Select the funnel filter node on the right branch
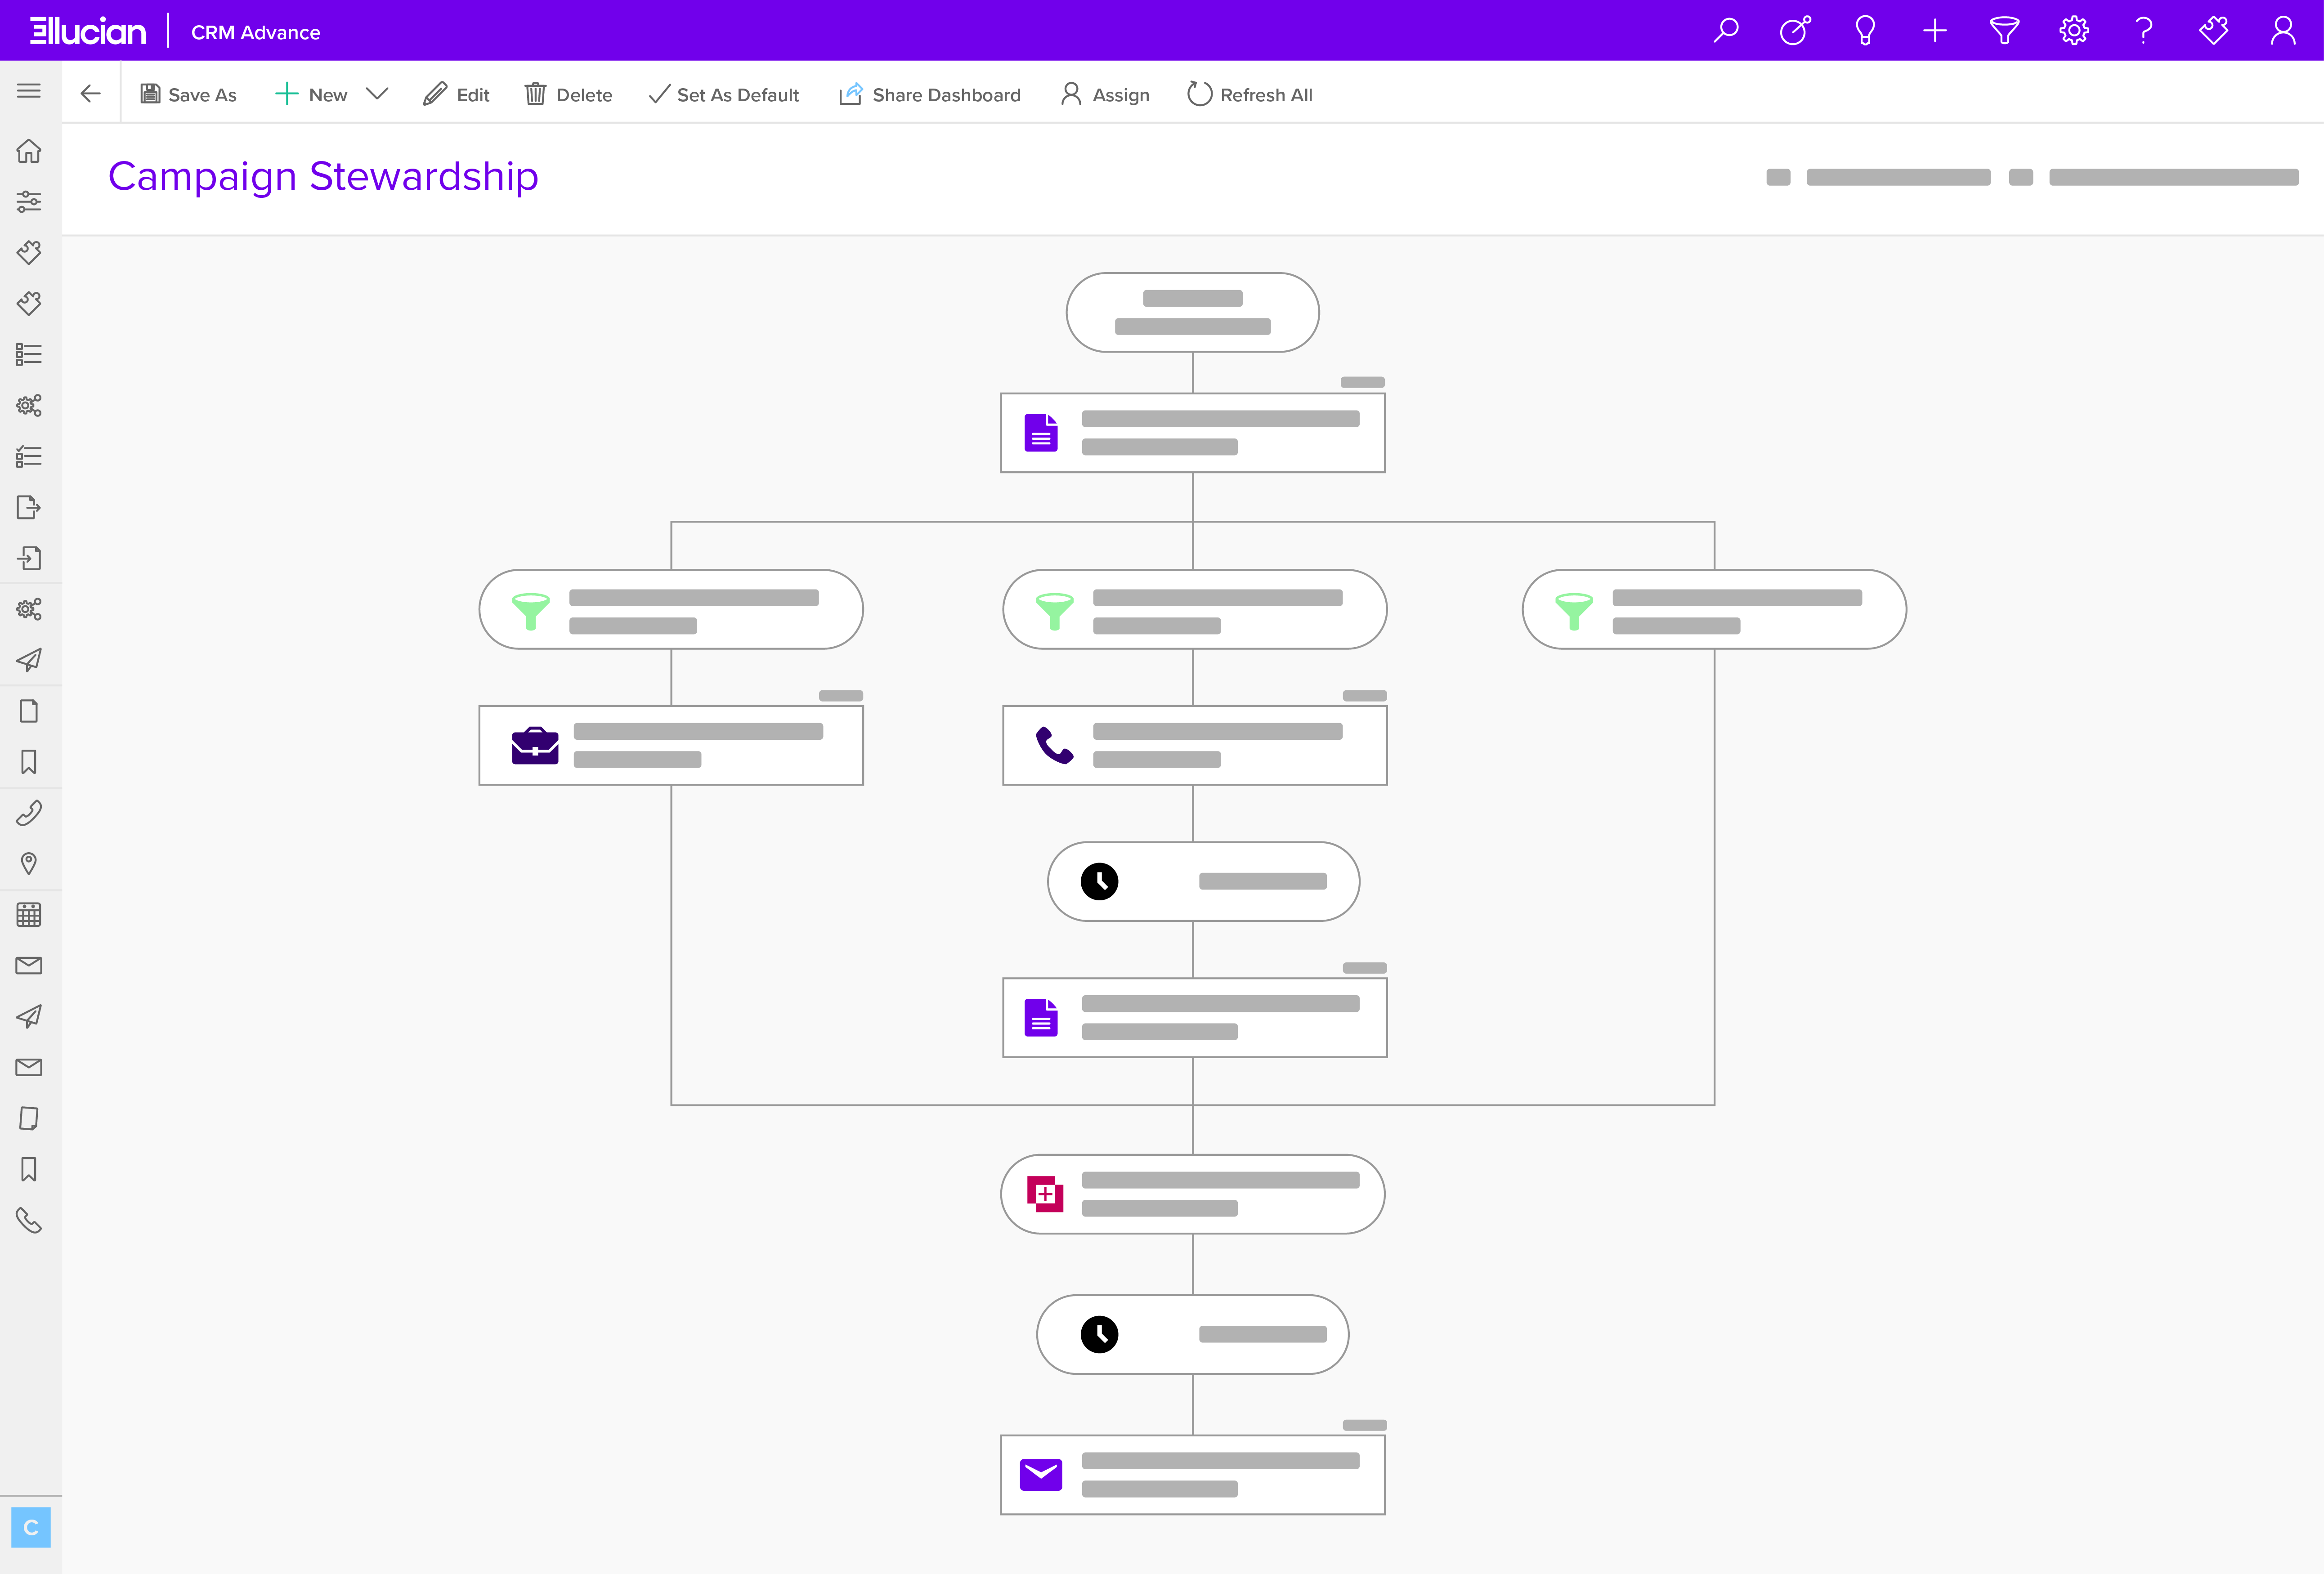 tap(1714, 609)
